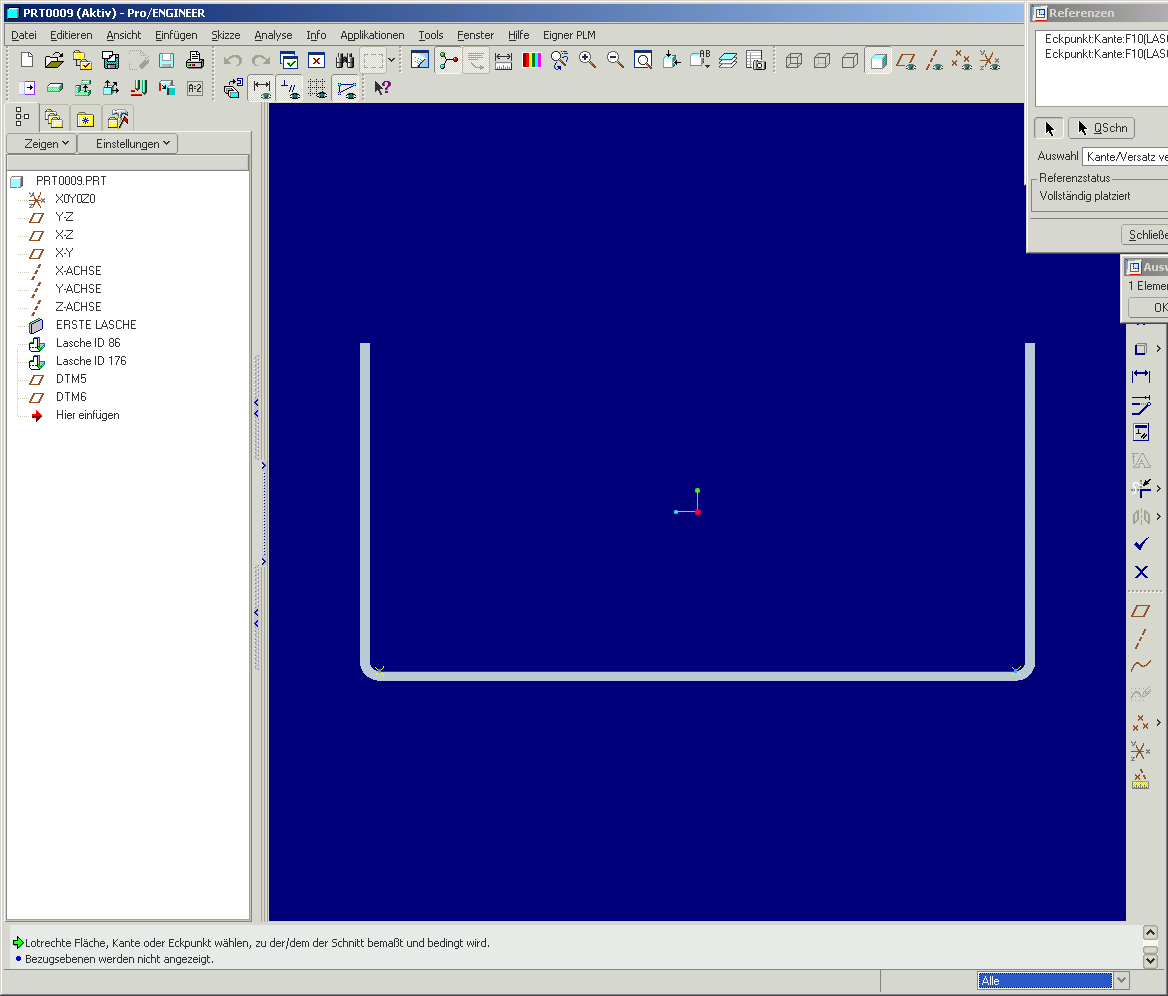This screenshot has height=996, width=1168.
Task: Select the datum curve tool in right toolbar
Action: click(x=1141, y=666)
